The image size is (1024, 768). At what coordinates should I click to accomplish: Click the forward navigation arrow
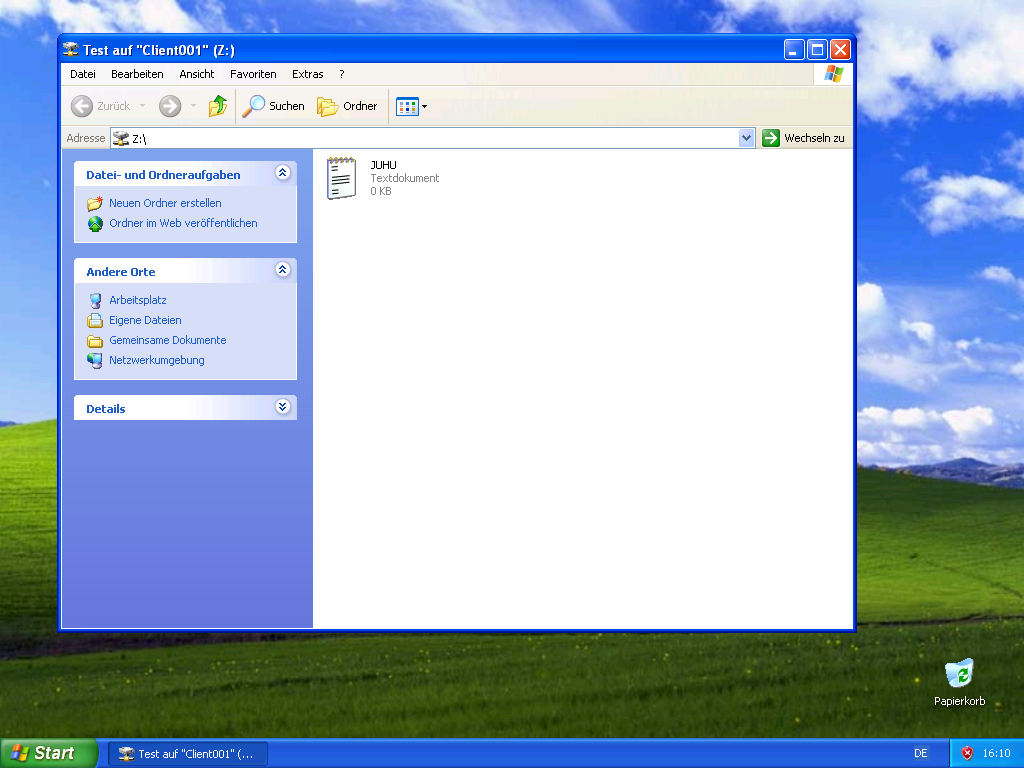(x=170, y=106)
